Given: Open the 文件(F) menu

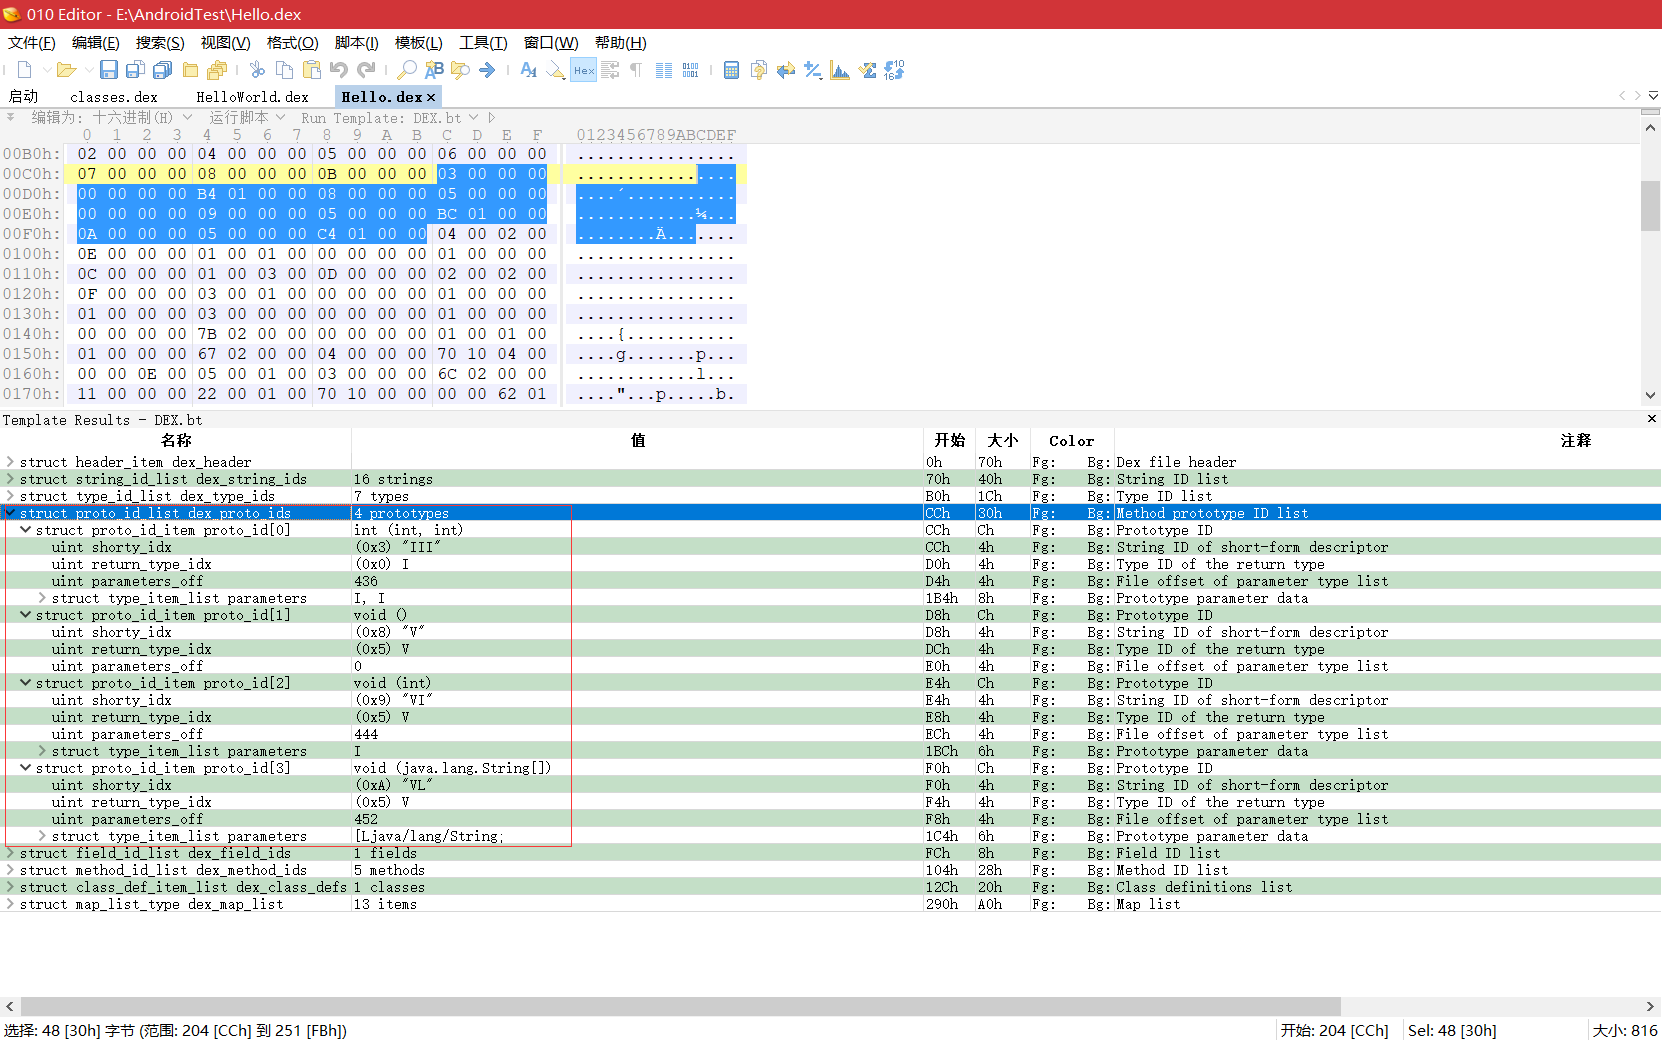Looking at the screenshot, I should click(31, 42).
